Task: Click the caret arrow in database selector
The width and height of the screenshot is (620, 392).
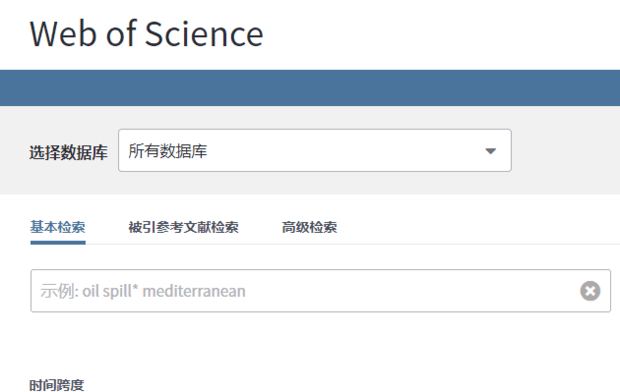Action: click(x=490, y=151)
